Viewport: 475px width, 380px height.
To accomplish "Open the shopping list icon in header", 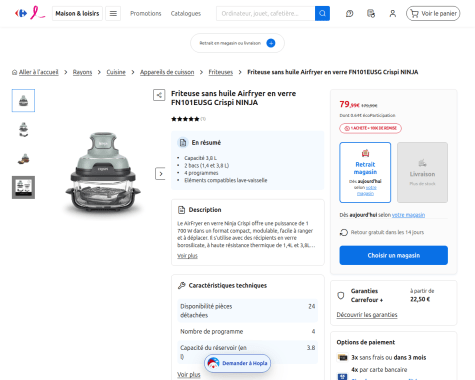I will (371, 13).
